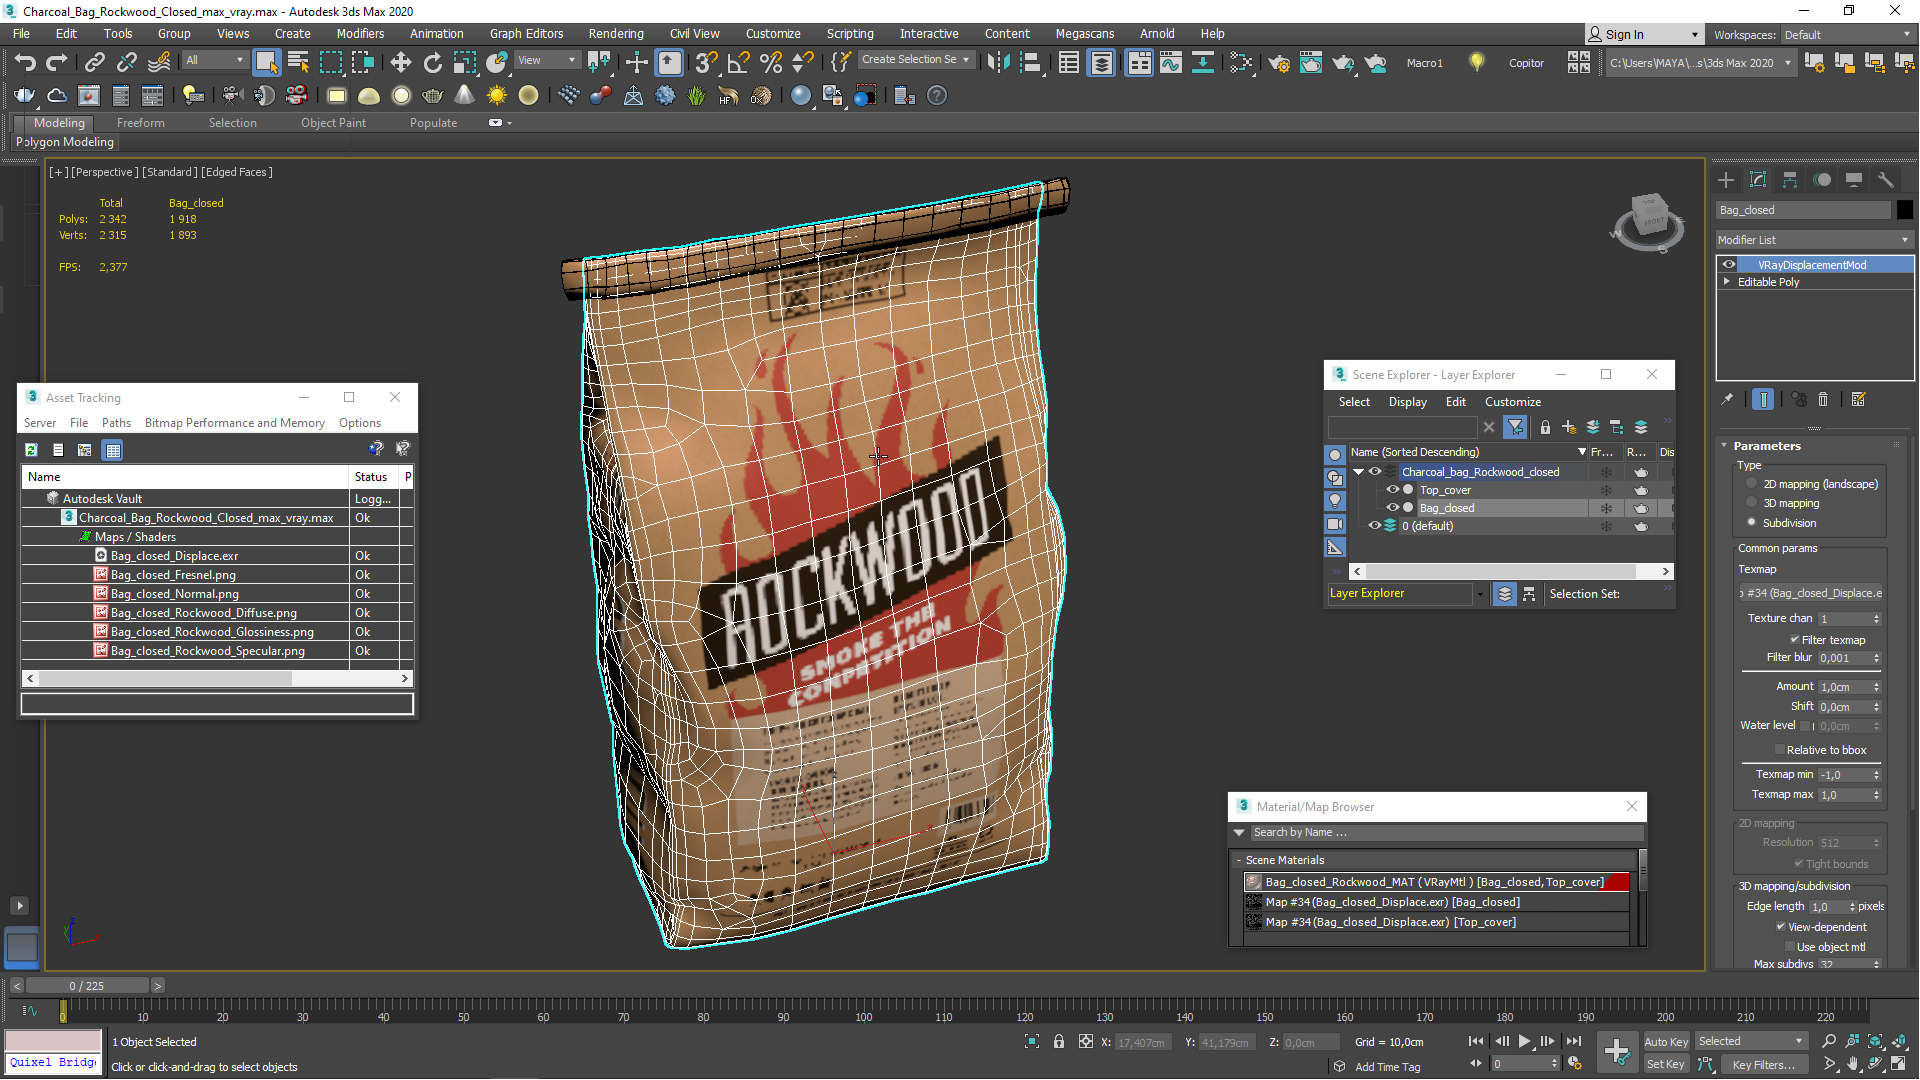Open the Workspaces Default dropdown

point(1846,35)
